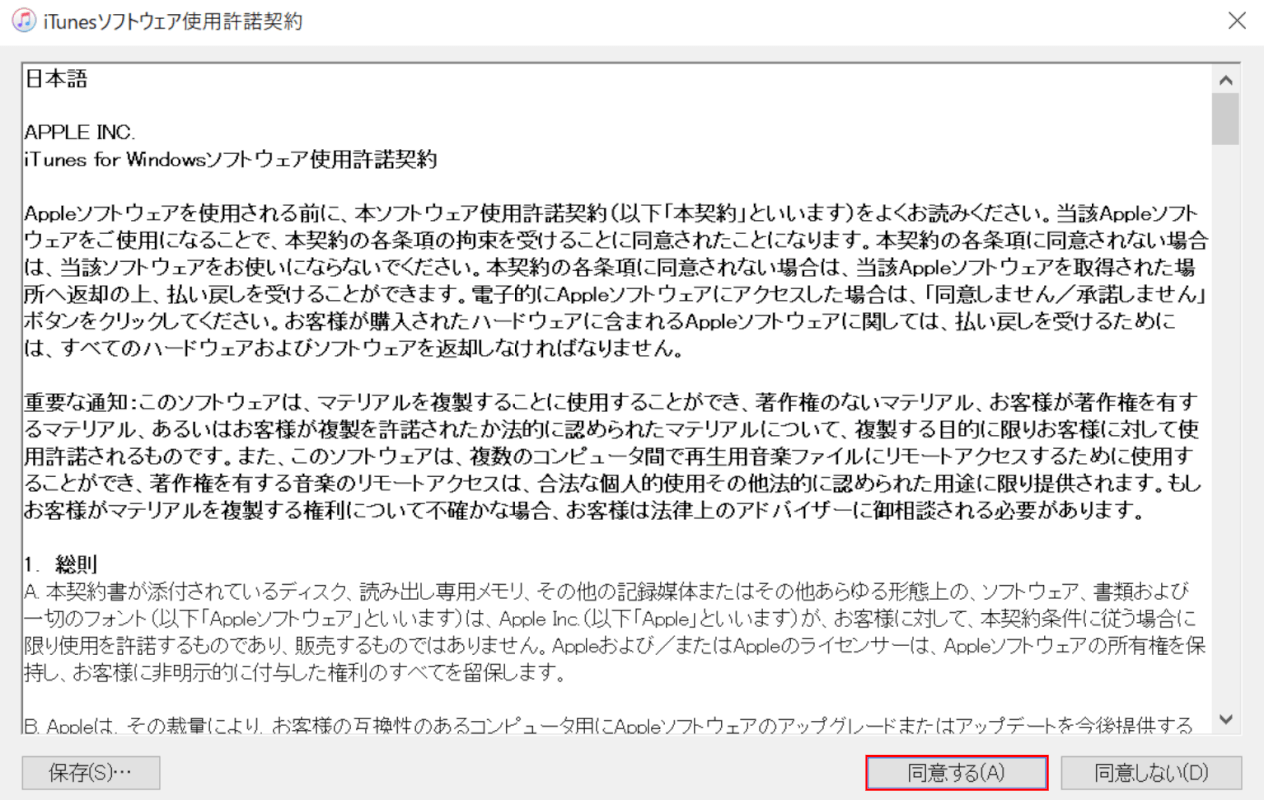Select the 日本語 heading text
The height and width of the screenshot is (800, 1264).
pos(50,78)
